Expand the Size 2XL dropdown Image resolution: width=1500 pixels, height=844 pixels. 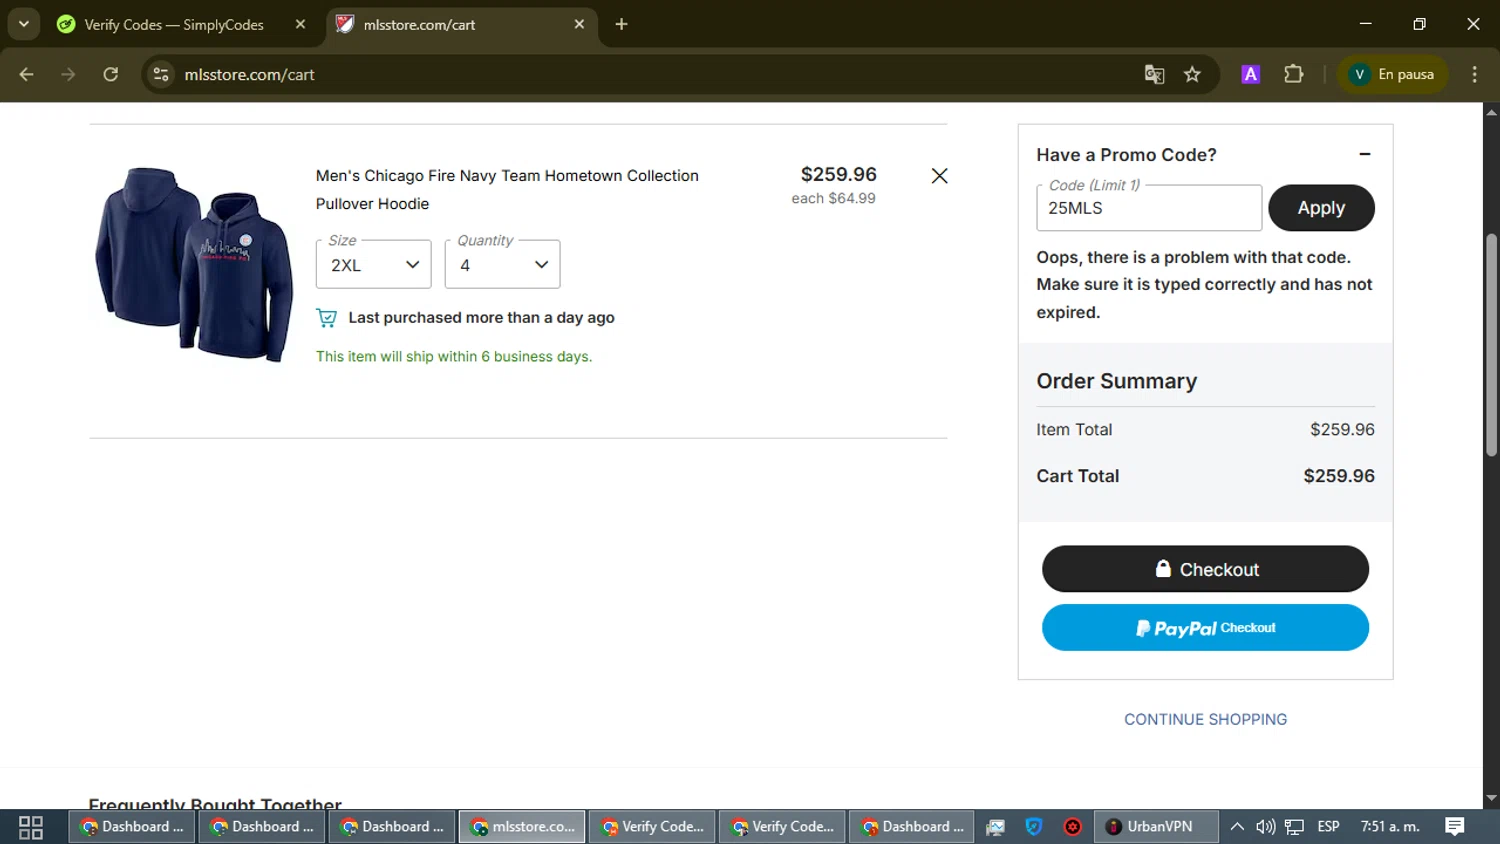(x=373, y=264)
